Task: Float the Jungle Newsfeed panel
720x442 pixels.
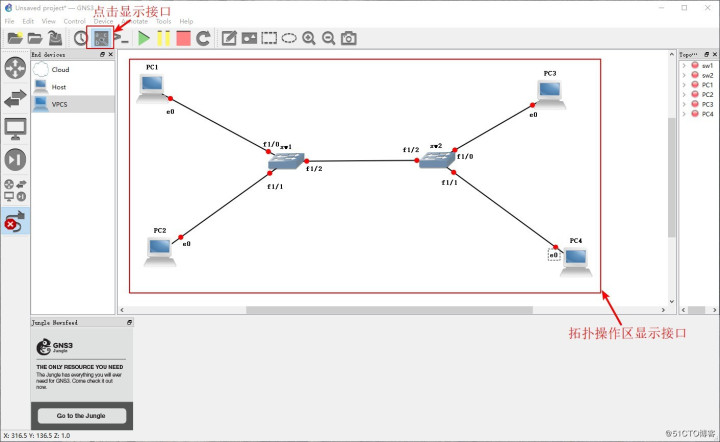Action: coord(129,323)
